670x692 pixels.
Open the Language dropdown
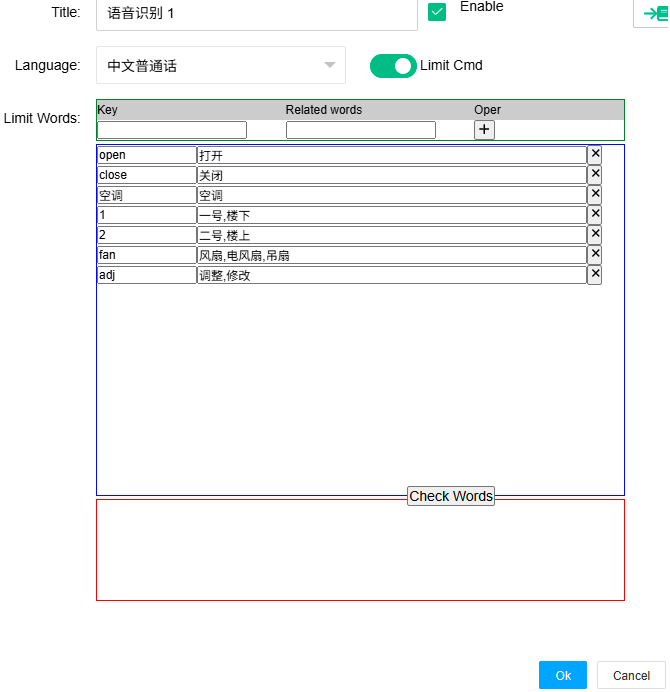click(x=221, y=65)
